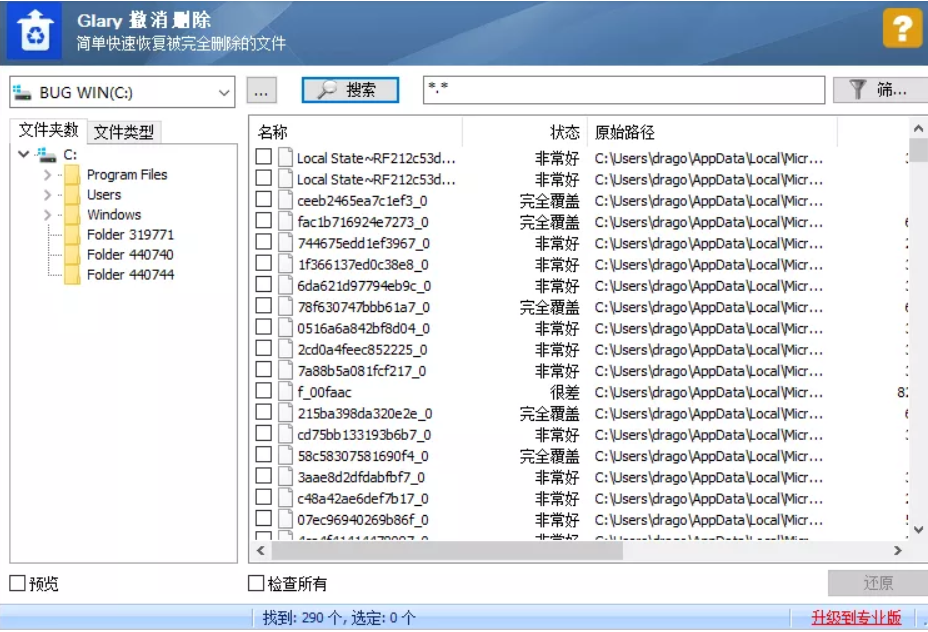Check the box for ceeb2465ea7c1ef3_0
This screenshot has height=632, width=928.
pyautogui.click(x=263, y=199)
